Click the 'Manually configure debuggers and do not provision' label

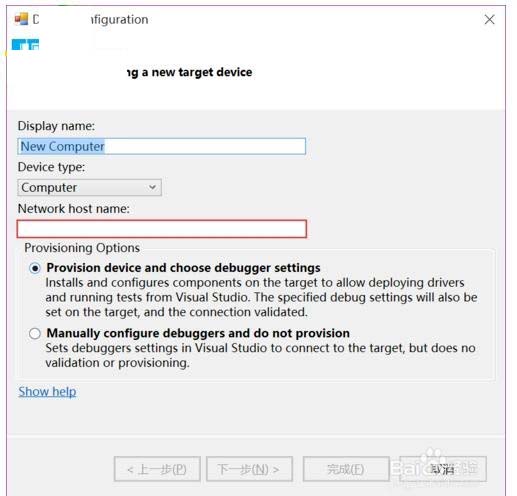(x=198, y=333)
